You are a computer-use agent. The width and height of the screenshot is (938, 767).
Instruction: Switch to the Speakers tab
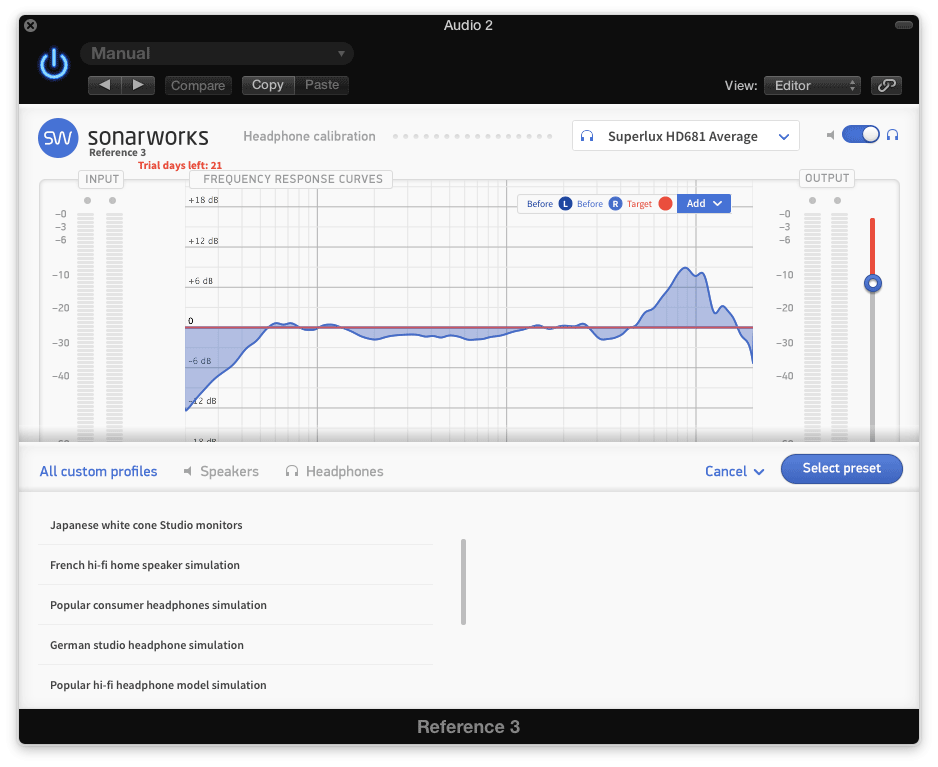coord(221,471)
